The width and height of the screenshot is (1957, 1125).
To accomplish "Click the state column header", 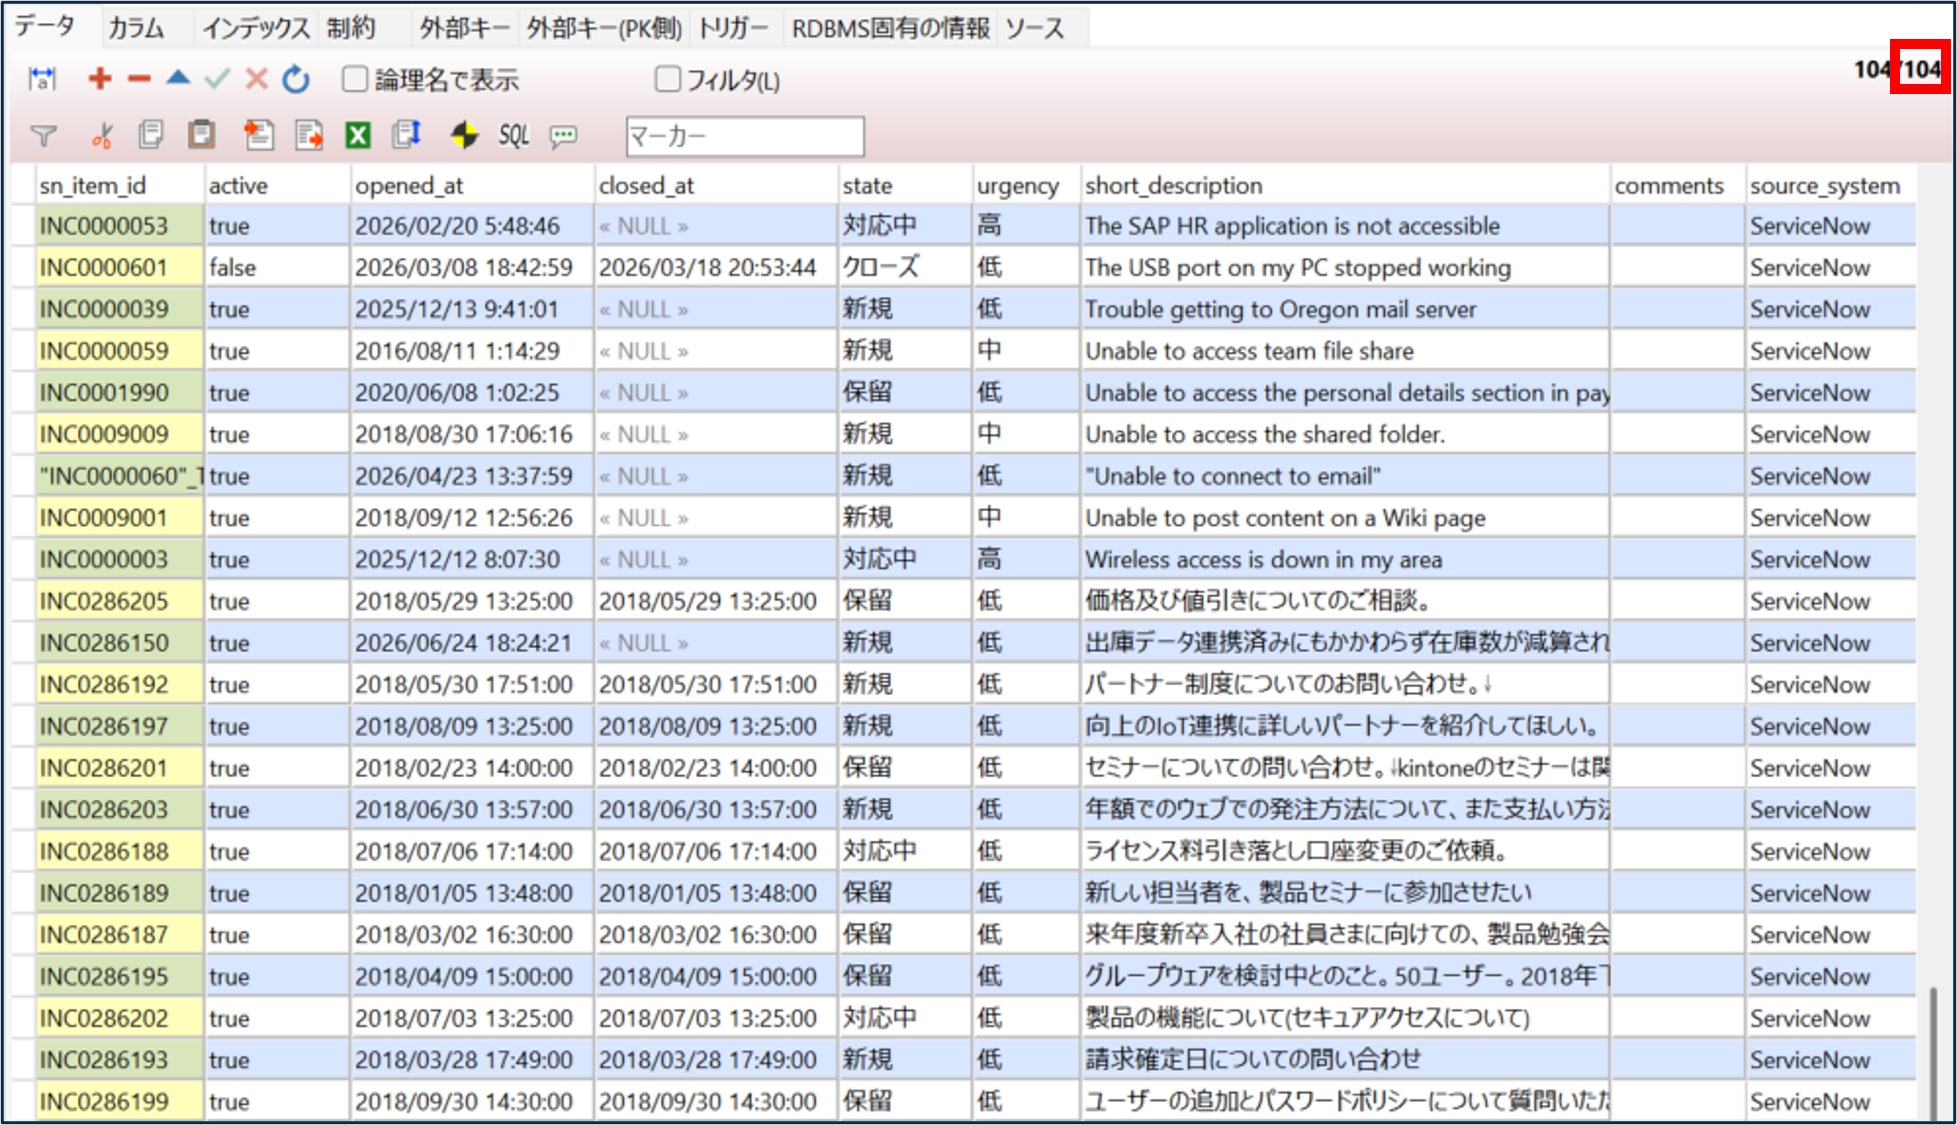I will tap(905, 186).
